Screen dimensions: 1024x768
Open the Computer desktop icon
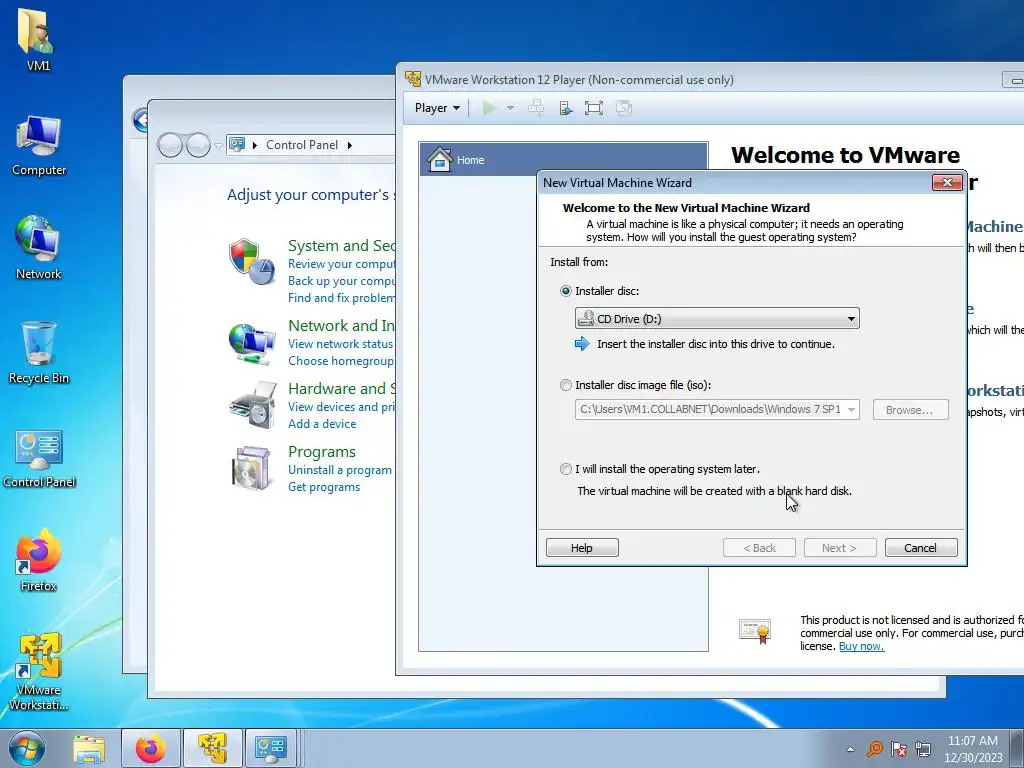click(x=39, y=145)
